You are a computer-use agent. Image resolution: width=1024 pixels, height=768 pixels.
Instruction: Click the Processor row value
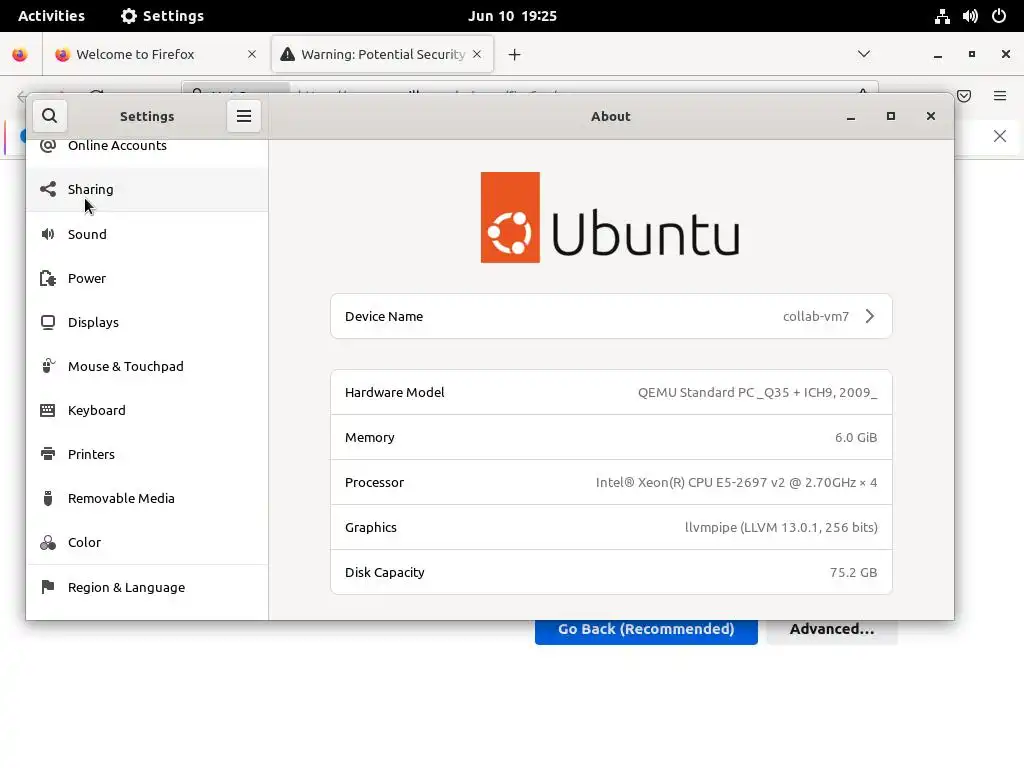click(x=736, y=483)
